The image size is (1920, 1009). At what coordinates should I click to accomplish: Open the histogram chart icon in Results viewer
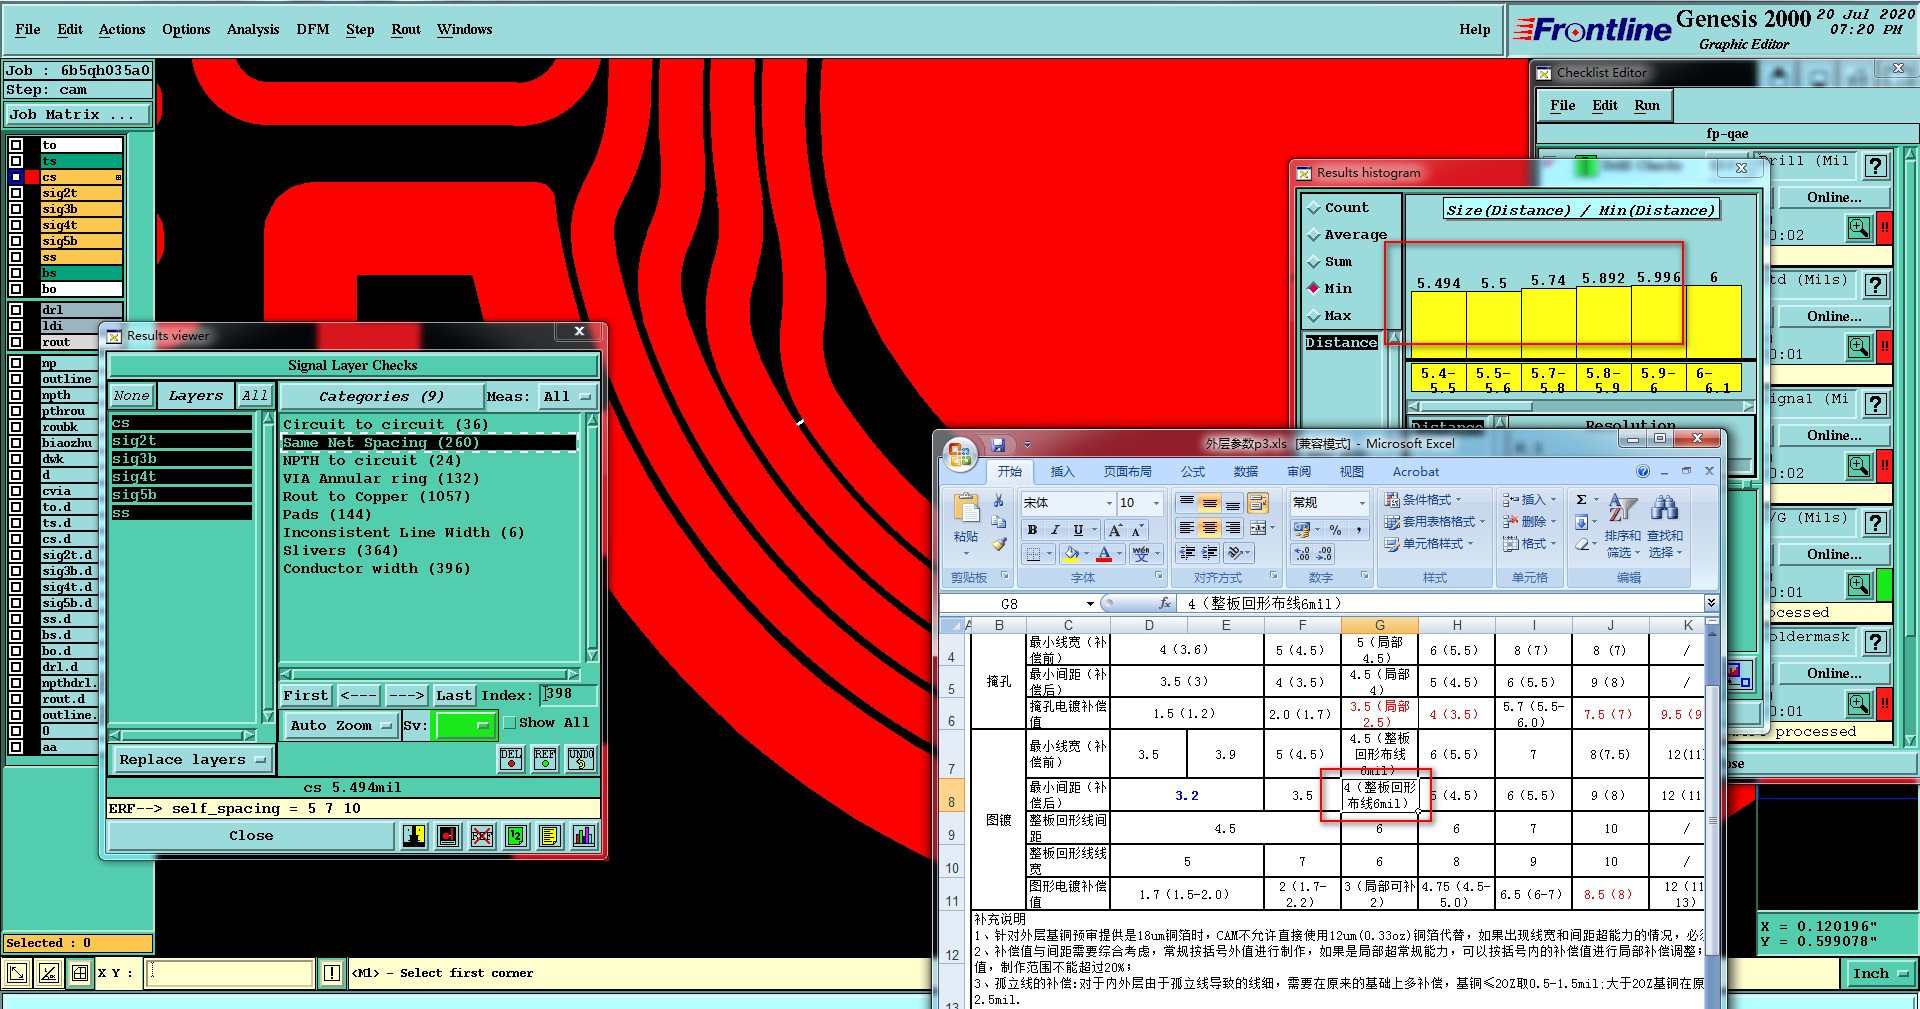584,836
